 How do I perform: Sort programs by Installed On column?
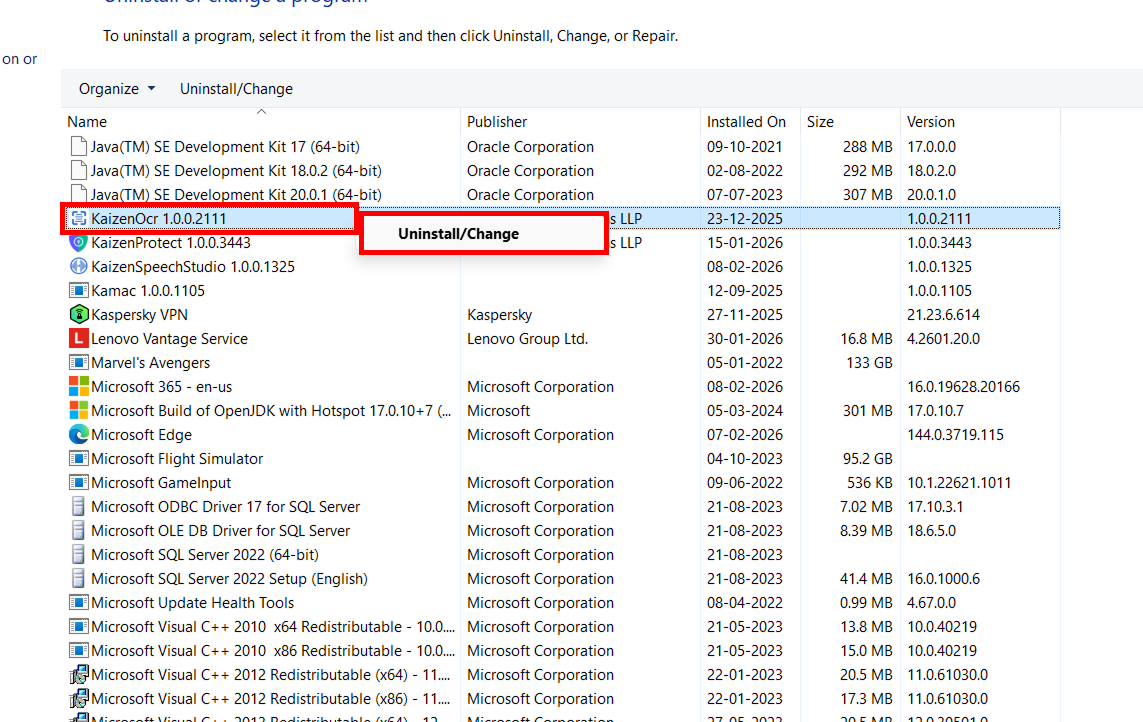(746, 122)
